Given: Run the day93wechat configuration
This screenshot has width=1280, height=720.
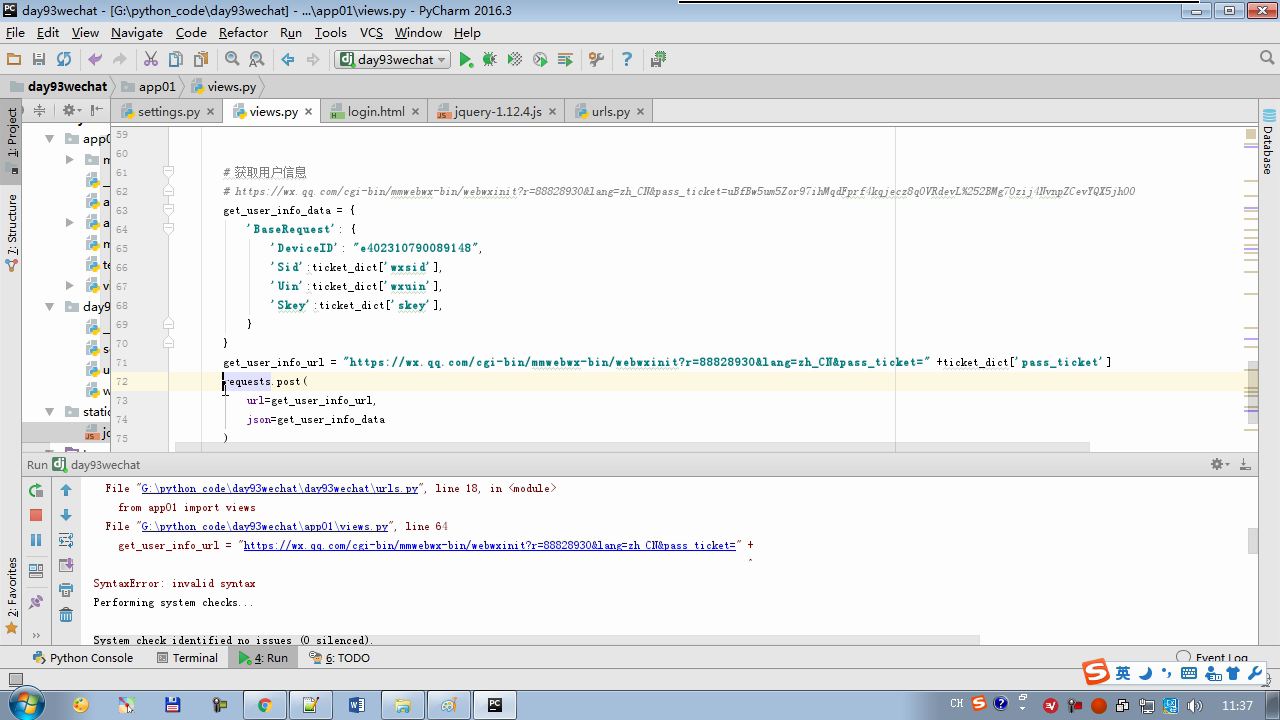Looking at the screenshot, I should click(466, 60).
